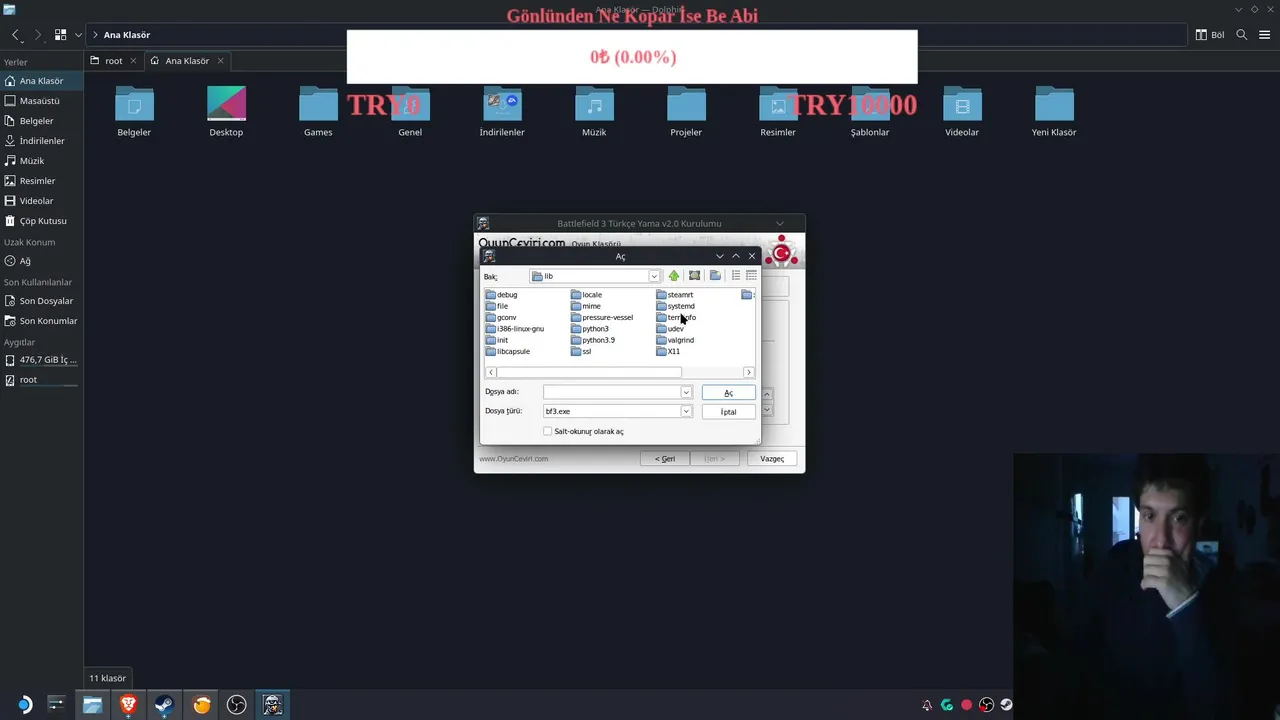Select the systemd folder
Screen dimensions: 1280x720
pyautogui.click(x=676, y=306)
